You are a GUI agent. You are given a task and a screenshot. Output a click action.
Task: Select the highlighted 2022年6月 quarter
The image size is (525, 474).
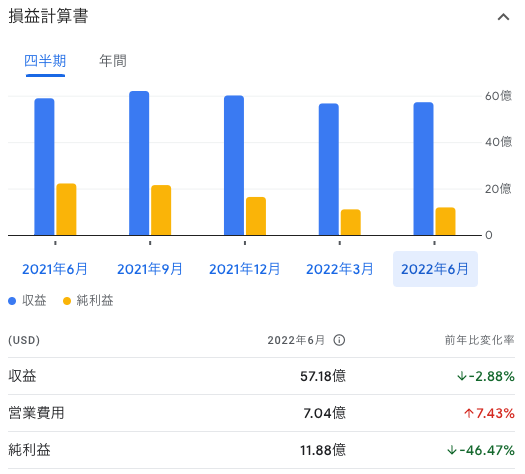coord(435,269)
